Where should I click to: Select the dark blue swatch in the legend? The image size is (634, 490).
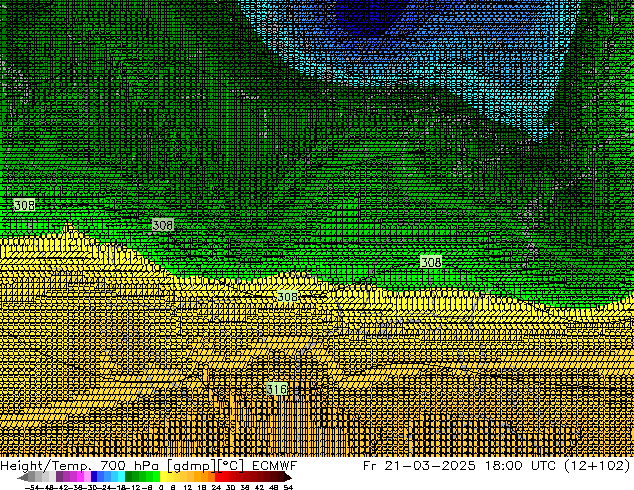(x=94, y=477)
